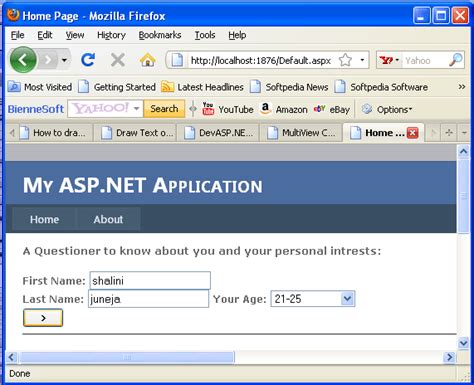Open the list all tabs dropdown

click(464, 133)
